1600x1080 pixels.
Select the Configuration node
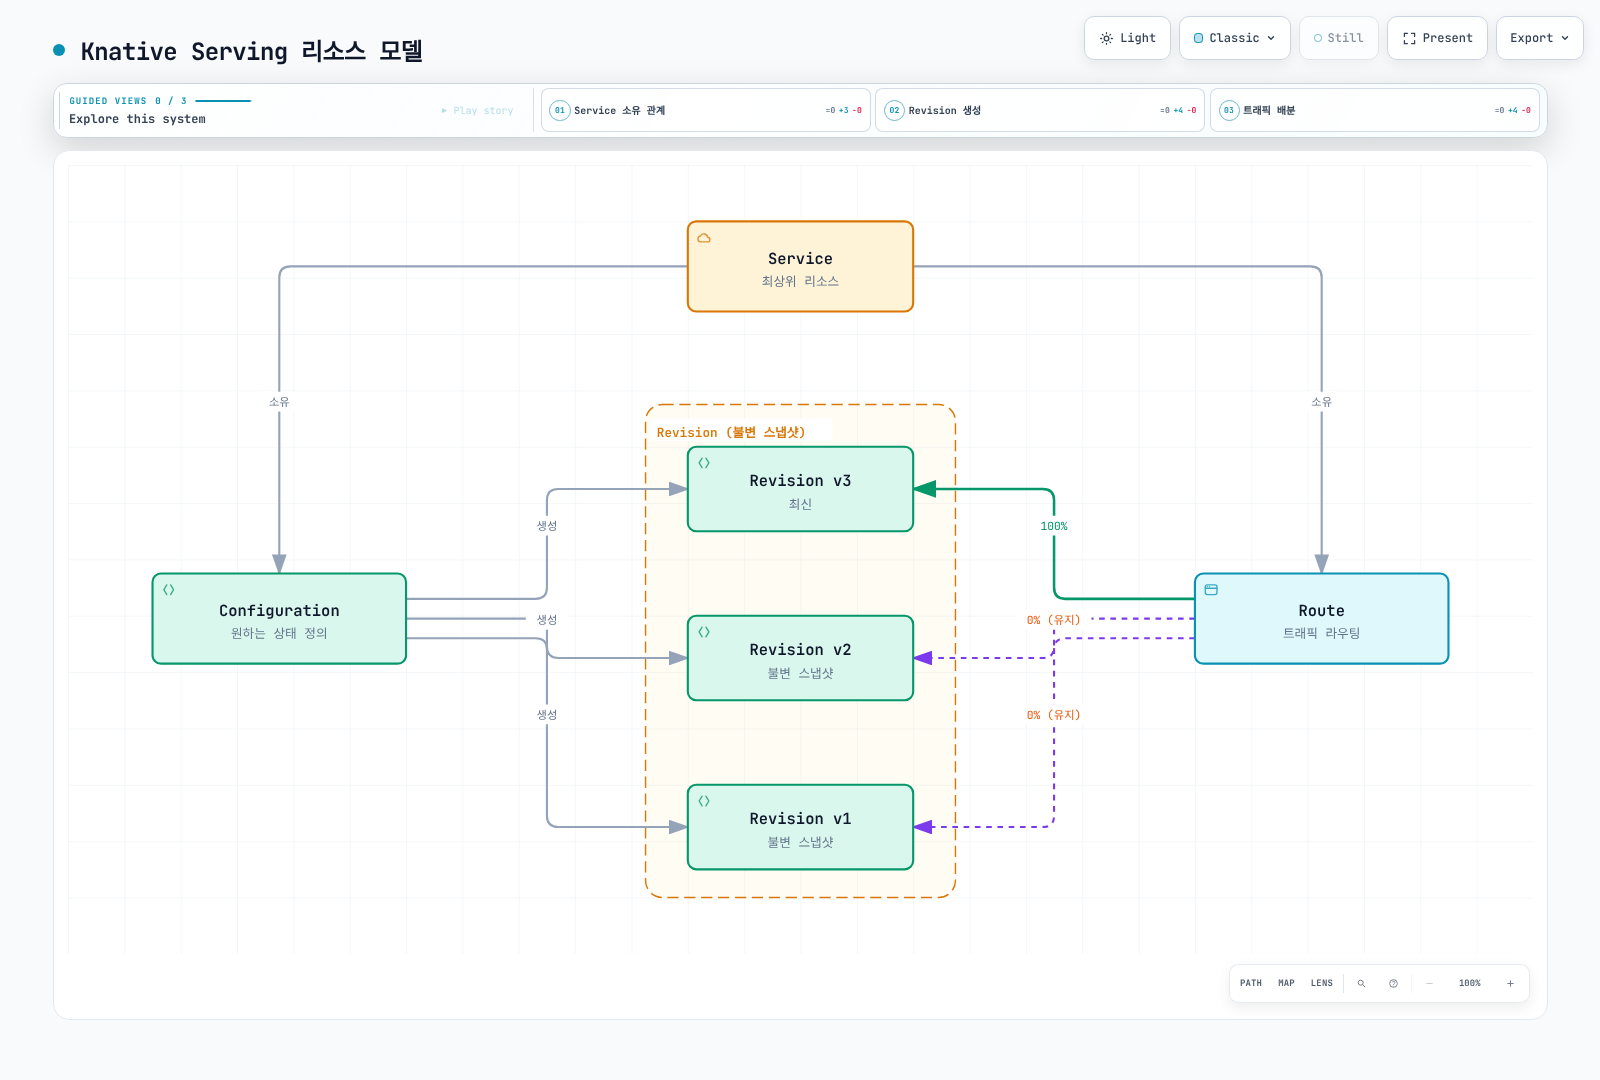pos(279,619)
